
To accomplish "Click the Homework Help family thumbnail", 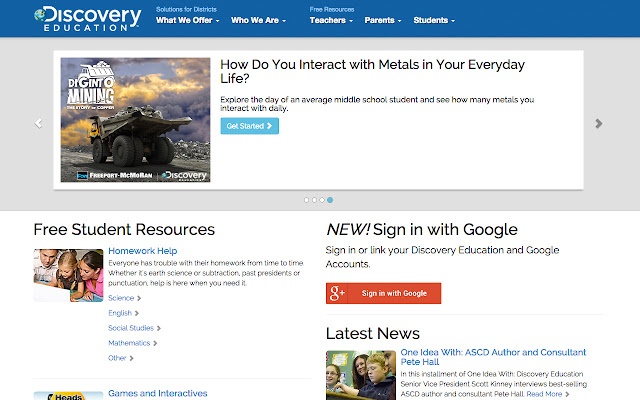I will pyautogui.click(x=68, y=276).
